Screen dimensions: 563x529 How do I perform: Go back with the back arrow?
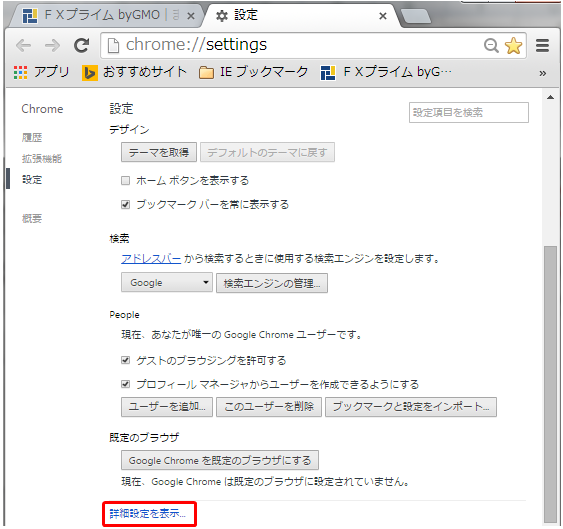coord(24,46)
